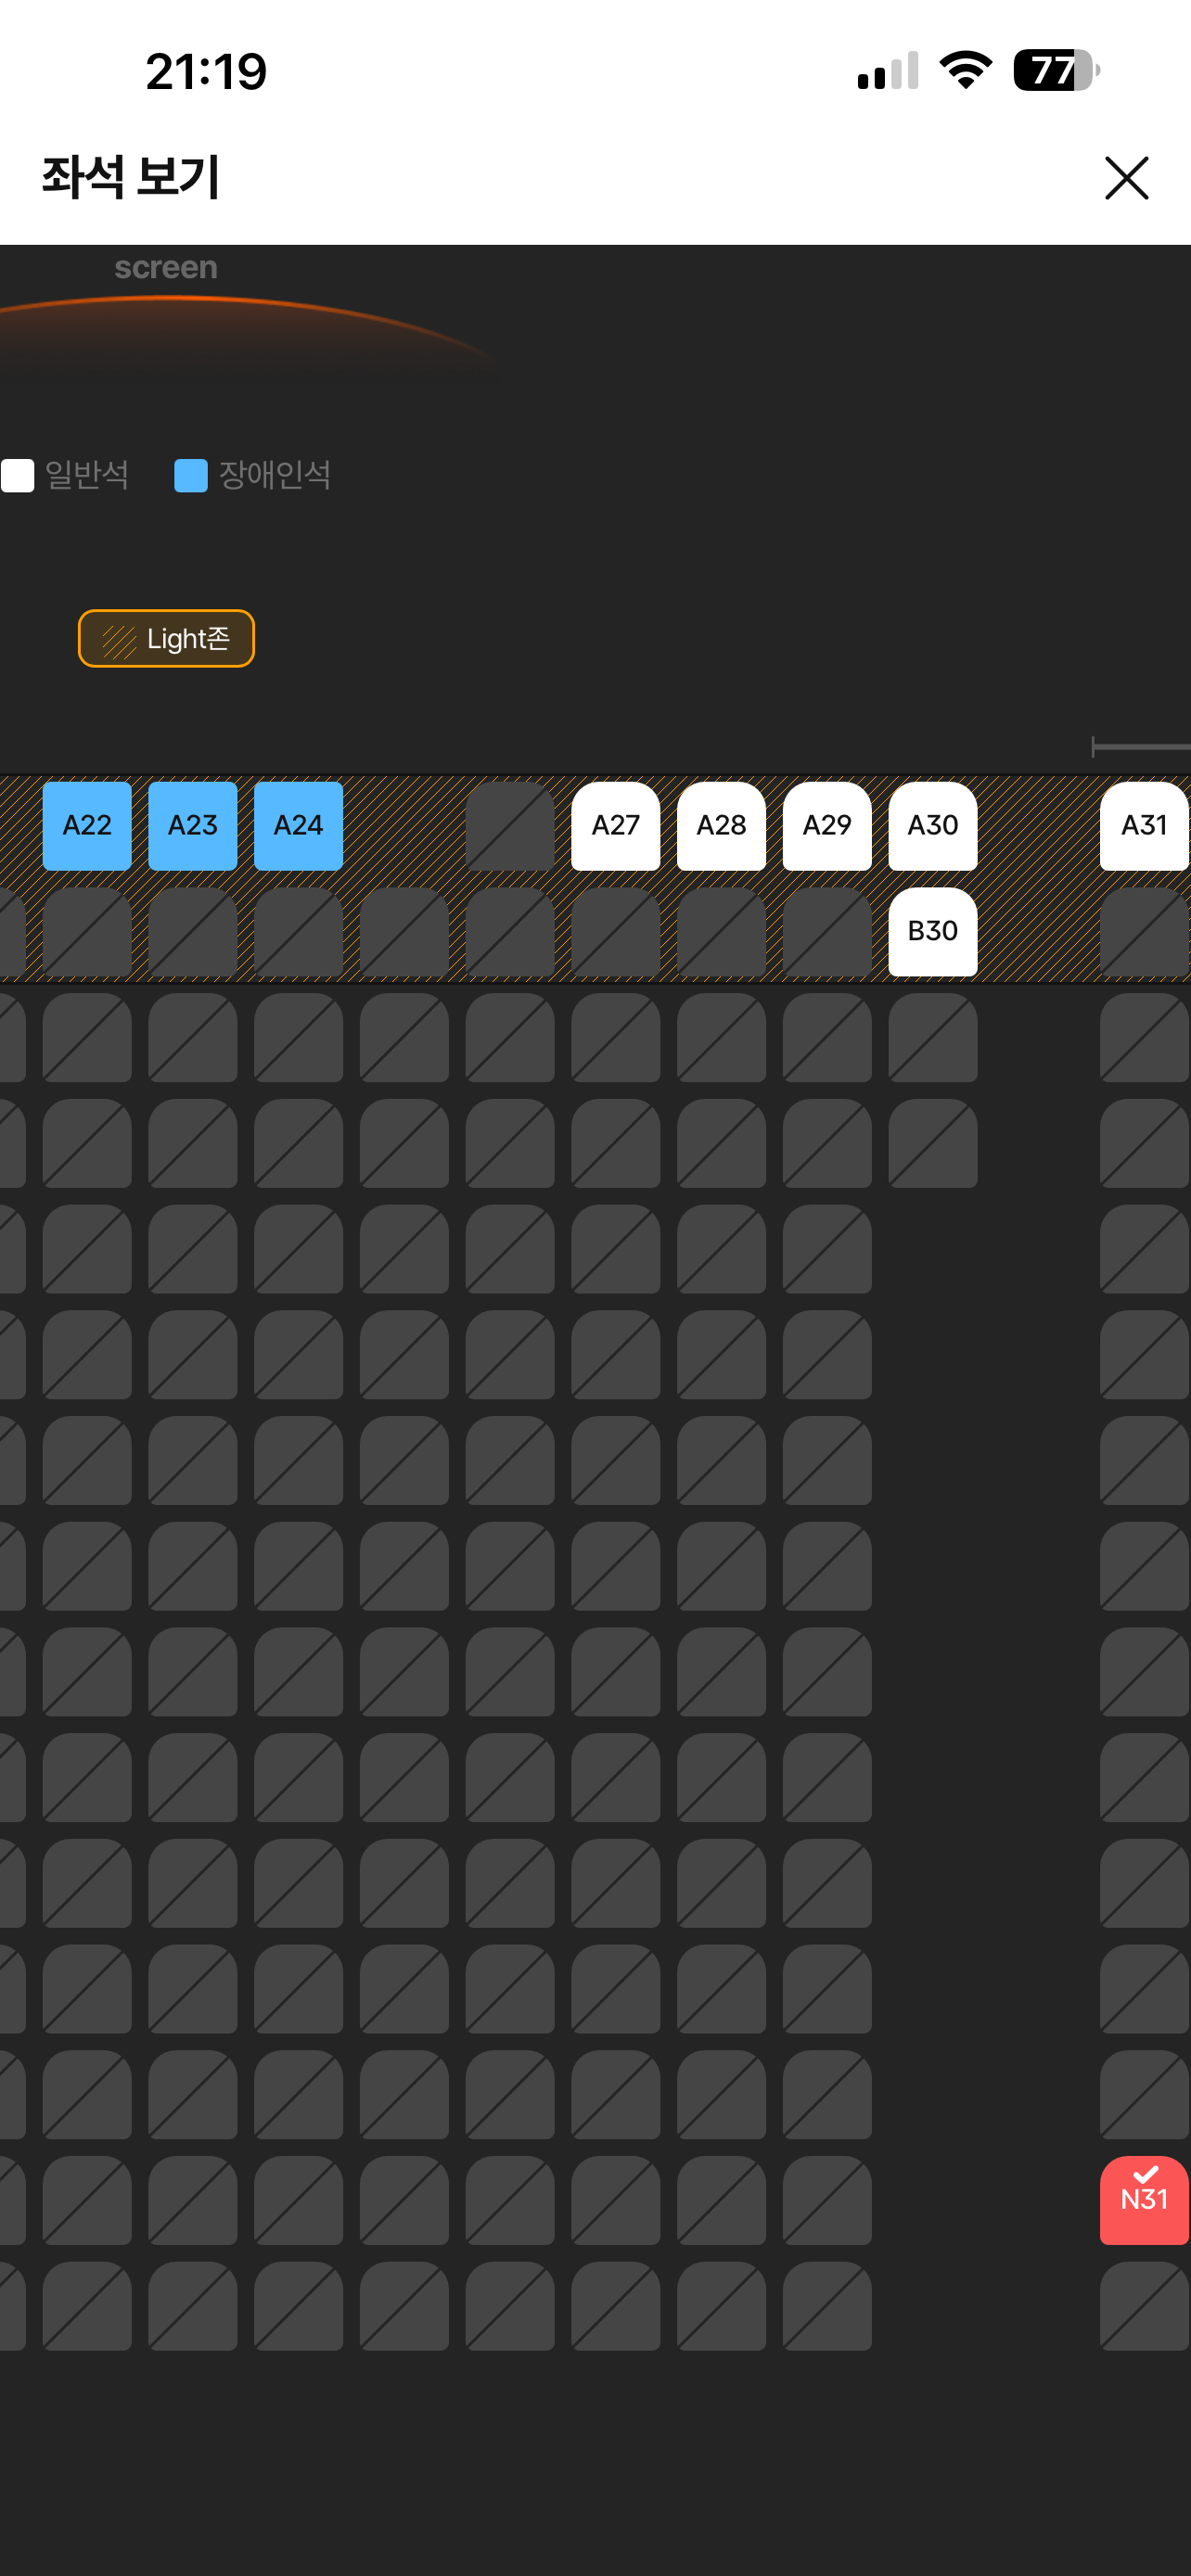Image resolution: width=1191 pixels, height=2576 pixels.
Task: Tap the Light존 zone label
Action: click(166, 638)
